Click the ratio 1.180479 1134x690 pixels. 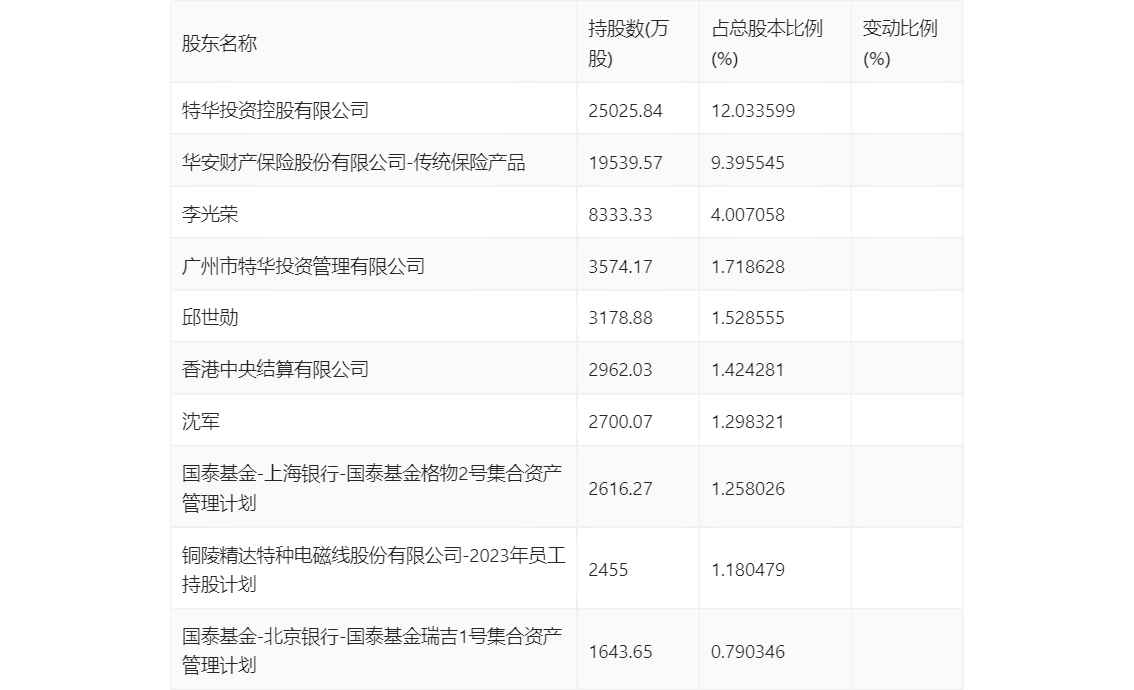coord(748,570)
